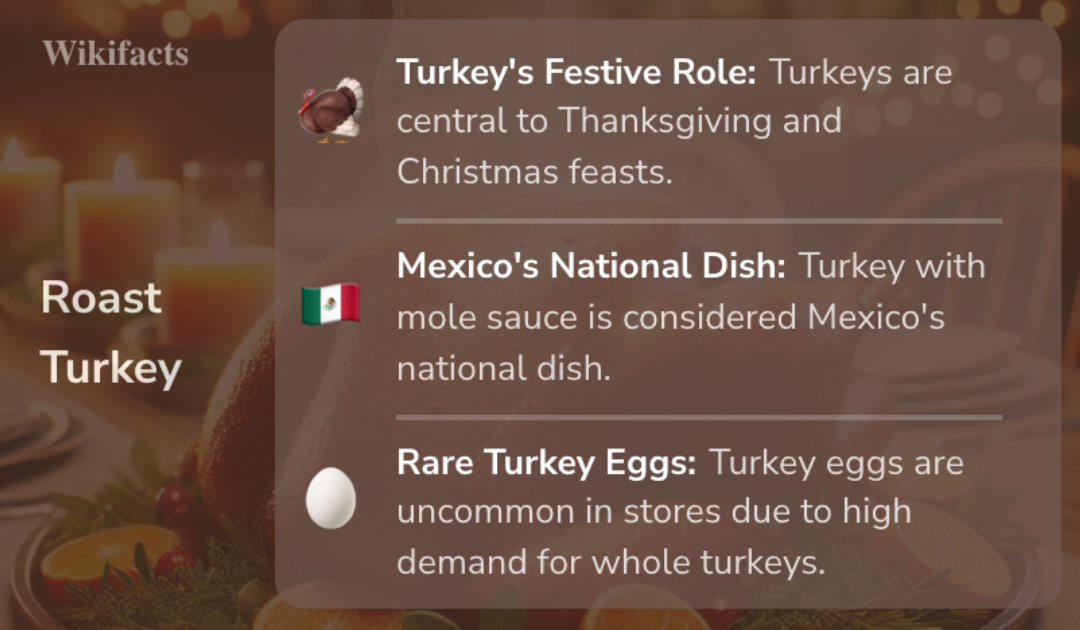Click the "national dish." text line
Image resolution: width=1080 pixels, height=630 pixels.
503,367
